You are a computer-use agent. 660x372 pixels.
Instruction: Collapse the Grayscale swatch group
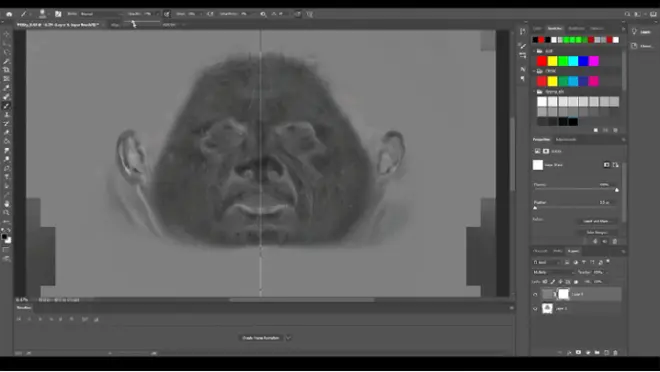[x=535, y=91]
